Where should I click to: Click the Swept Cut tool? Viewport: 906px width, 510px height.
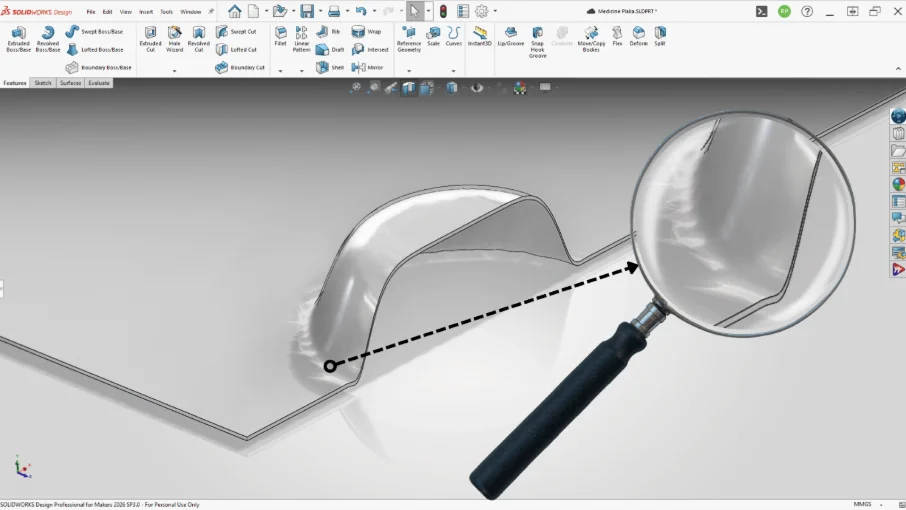[236, 32]
